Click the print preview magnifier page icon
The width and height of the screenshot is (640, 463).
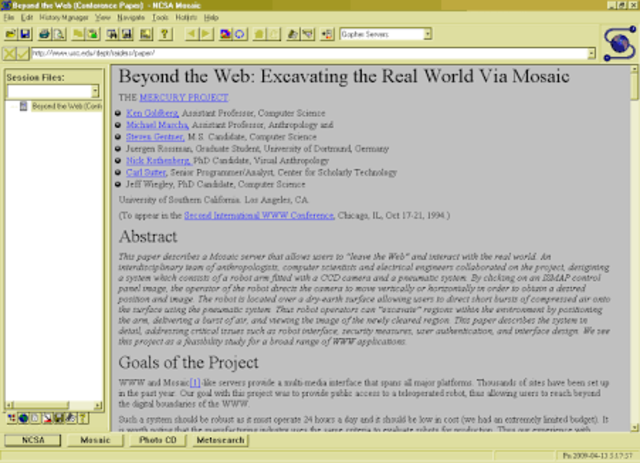[59, 34]
